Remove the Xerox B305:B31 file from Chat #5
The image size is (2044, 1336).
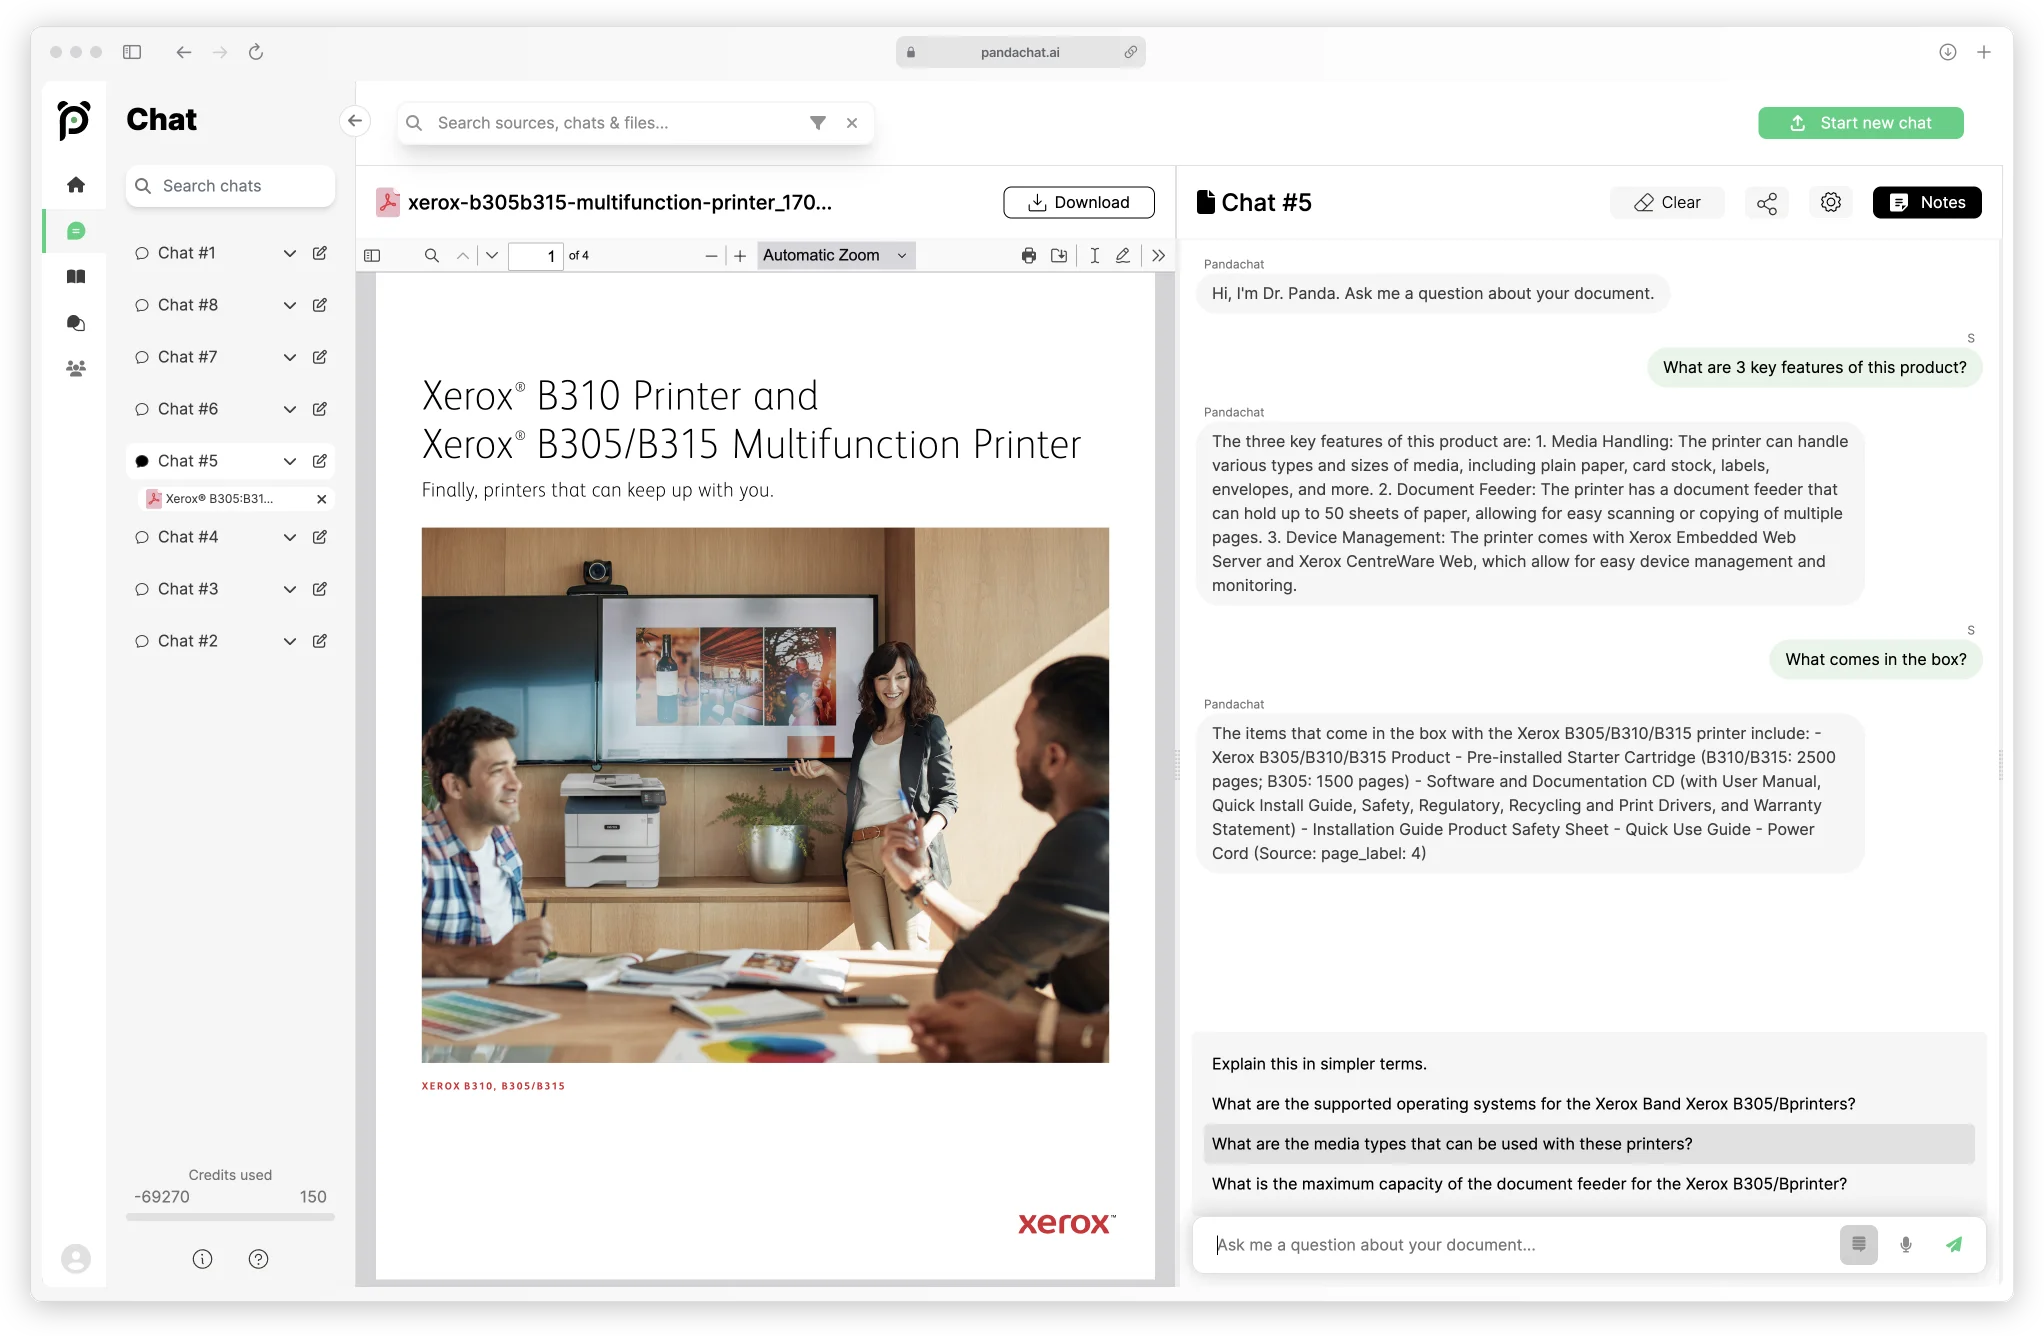pyautogui.click(x=321, y=499)
